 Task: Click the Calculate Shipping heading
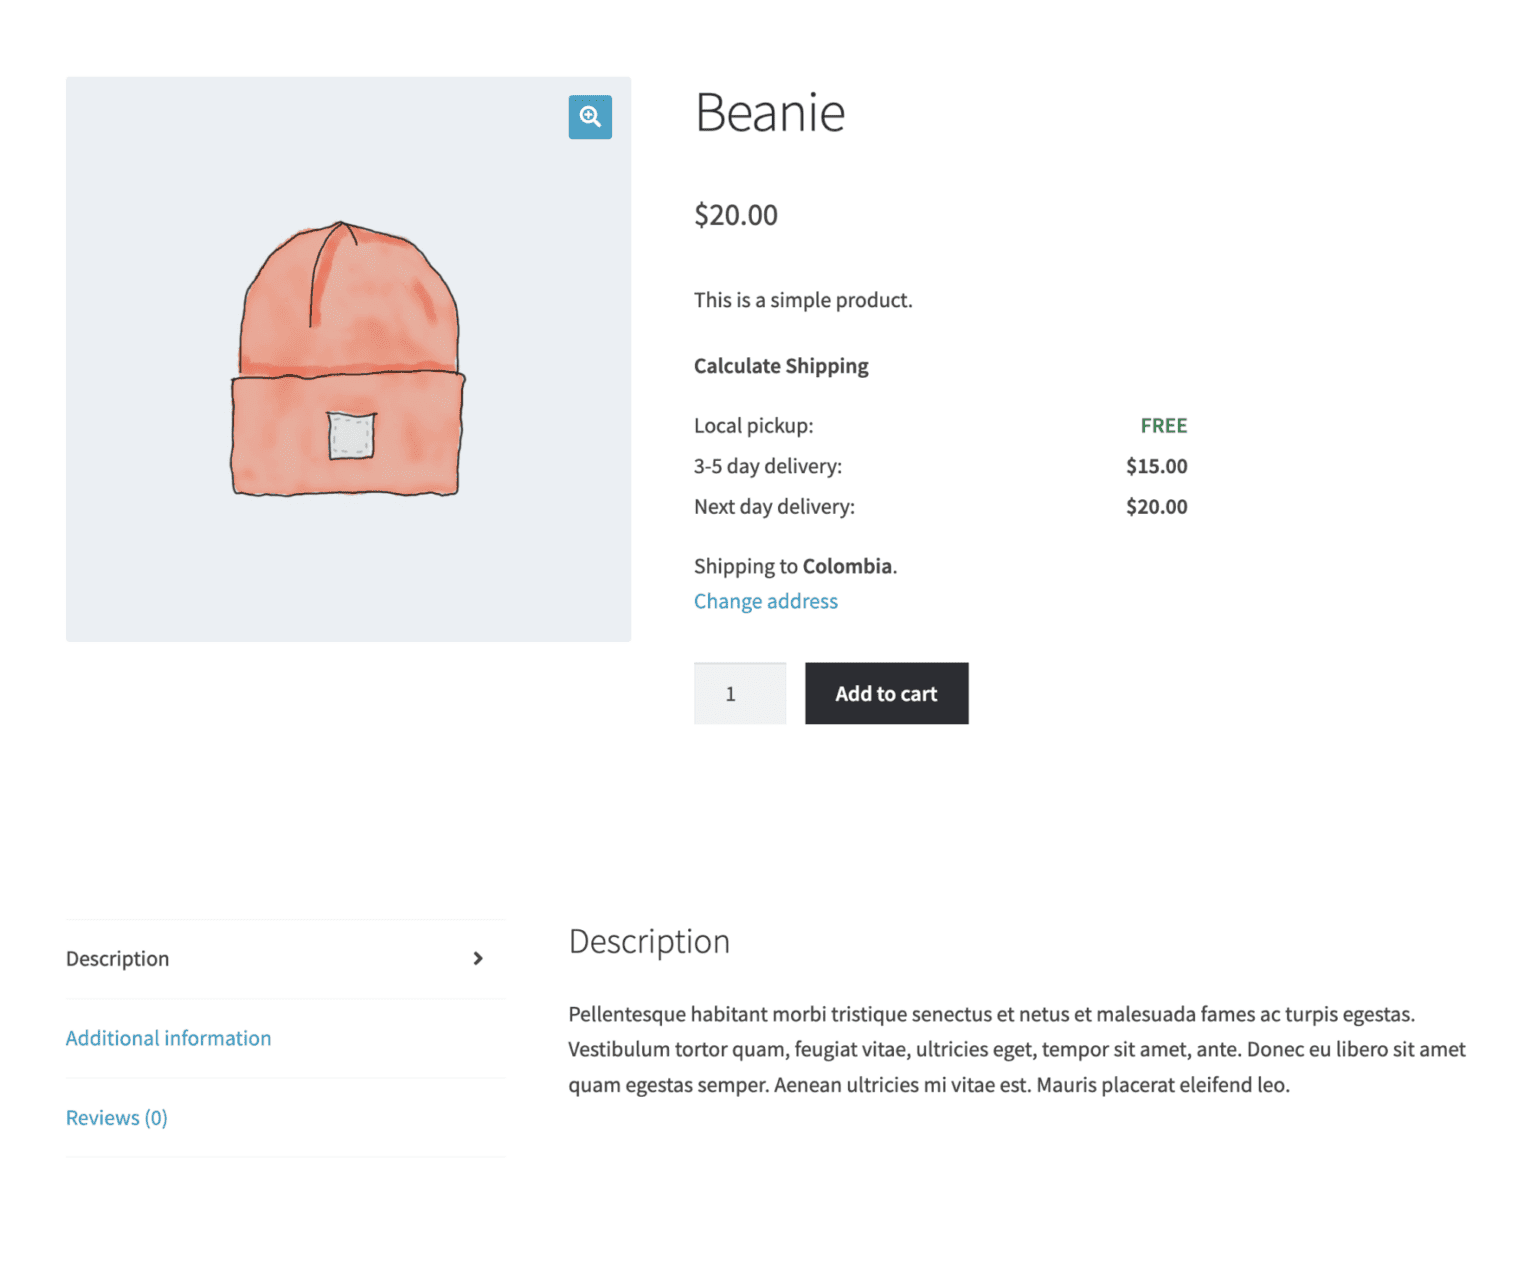point(781,365)
